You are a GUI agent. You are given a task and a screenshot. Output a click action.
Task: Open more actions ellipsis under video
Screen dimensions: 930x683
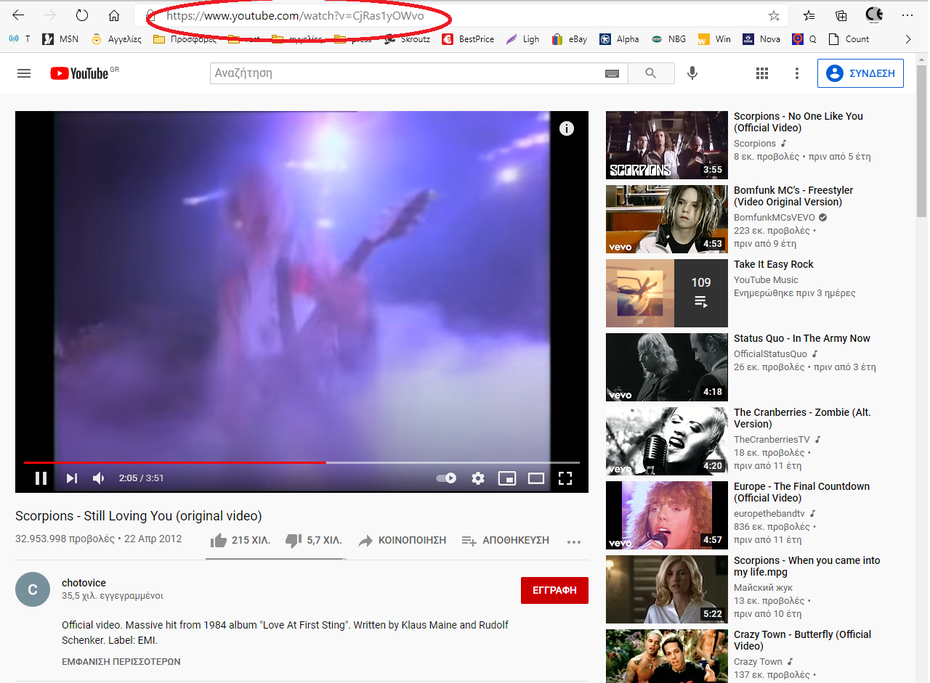tap(574, 542)
